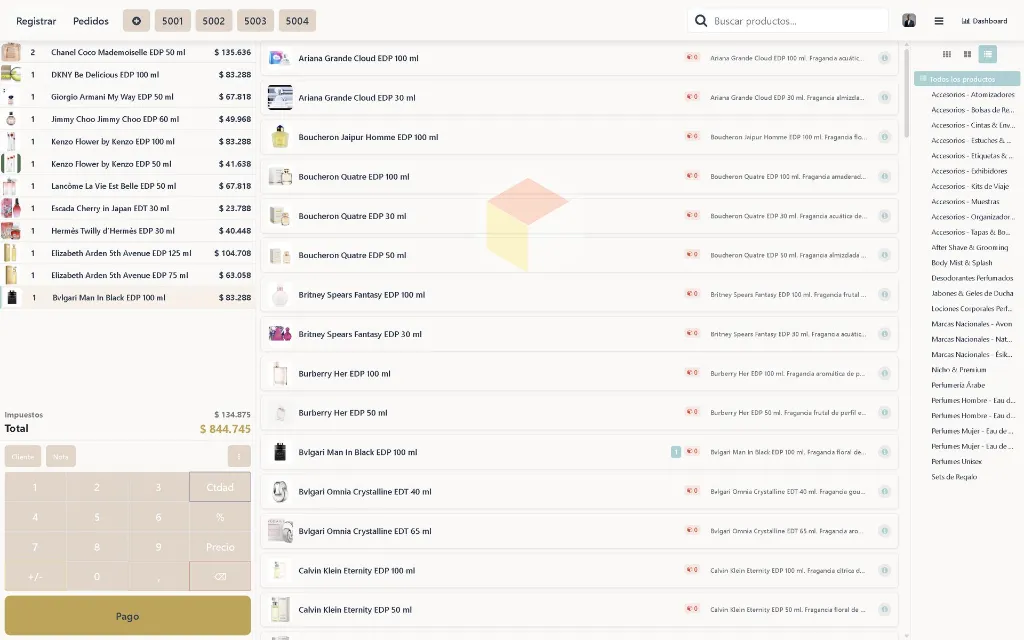
Task: Show info for Burberry Her EDP 50 ml
Action: (884, 413)
